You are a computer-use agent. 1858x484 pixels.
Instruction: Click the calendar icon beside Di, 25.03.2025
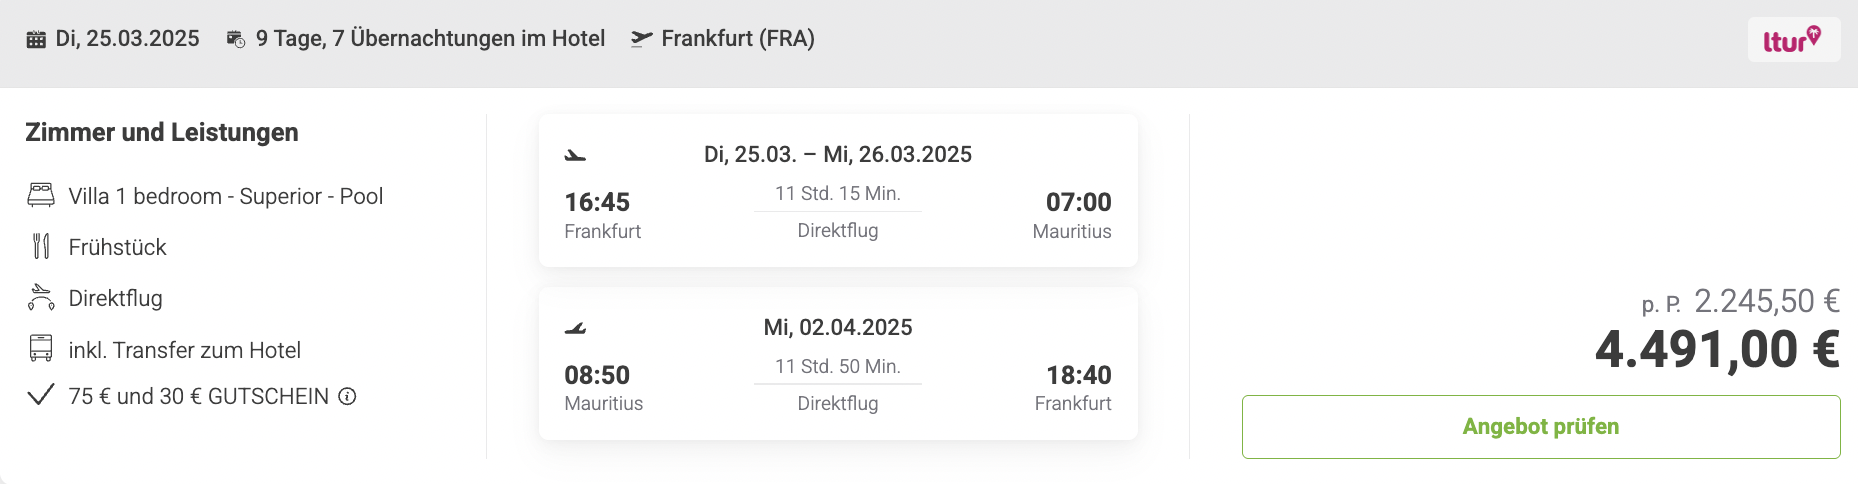point(36,39)
